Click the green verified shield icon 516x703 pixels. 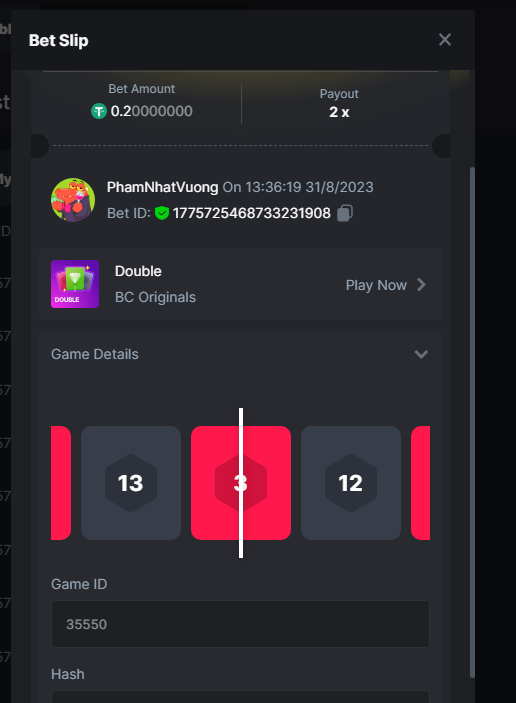click(162, 213)
